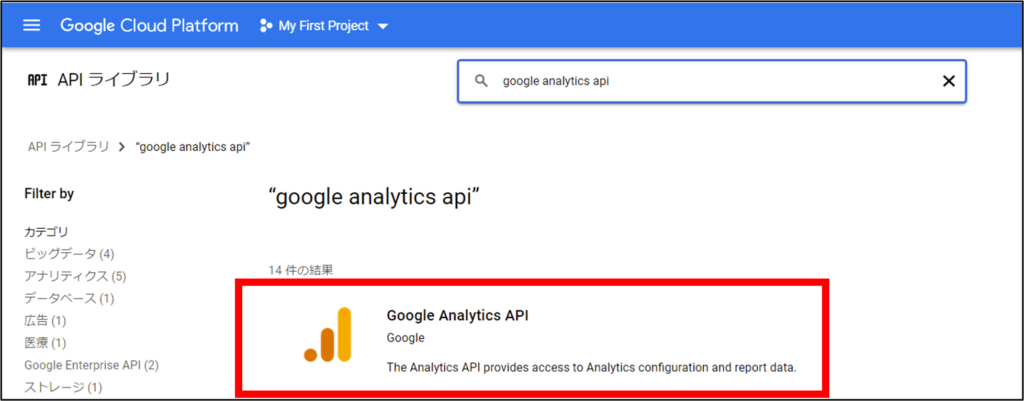Filter by 医療 (1) category
The height and width of the screenshot is (401, 1024).
[45, 343]
